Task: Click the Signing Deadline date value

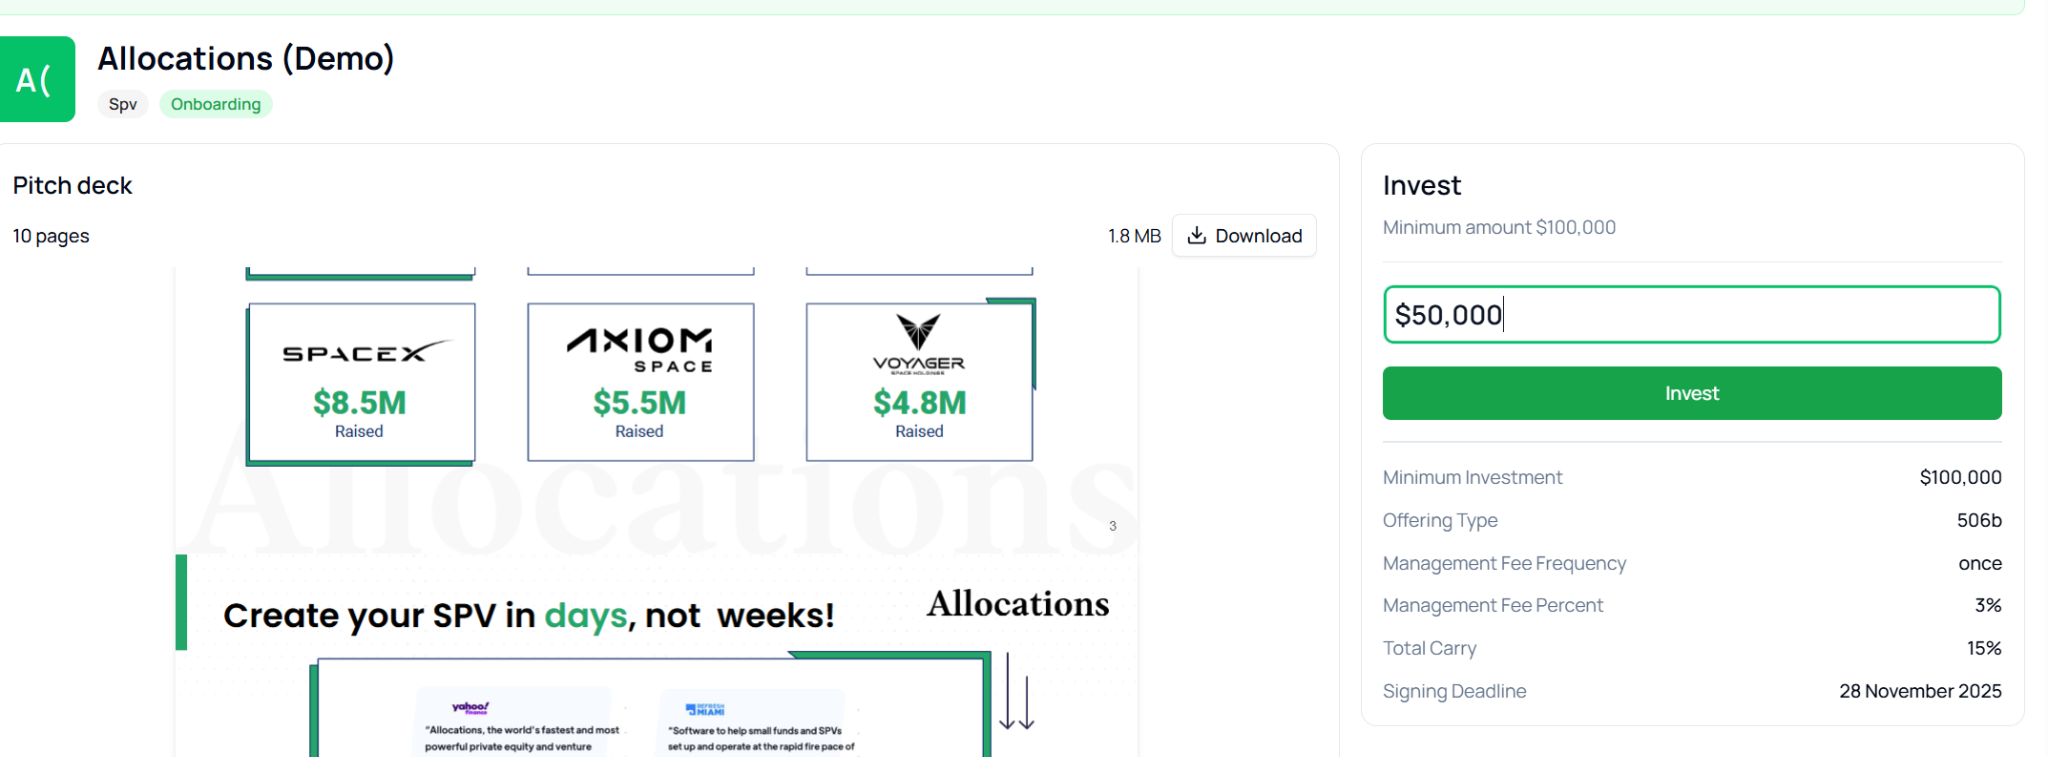Action: click(x=1919, y=691)
